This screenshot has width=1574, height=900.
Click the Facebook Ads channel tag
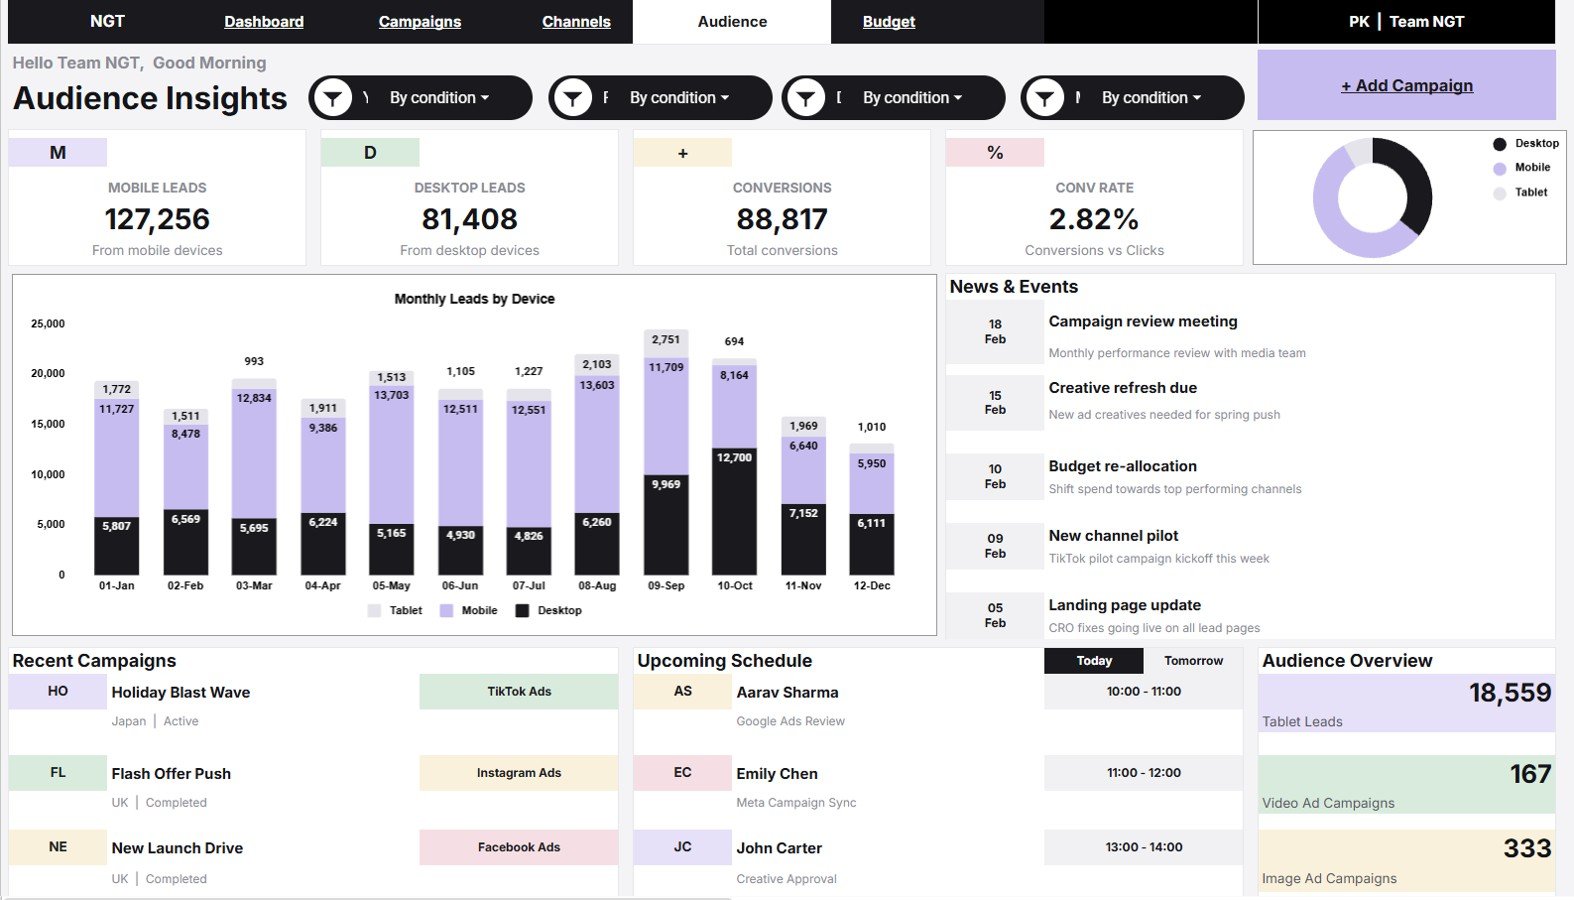(519, 847)
